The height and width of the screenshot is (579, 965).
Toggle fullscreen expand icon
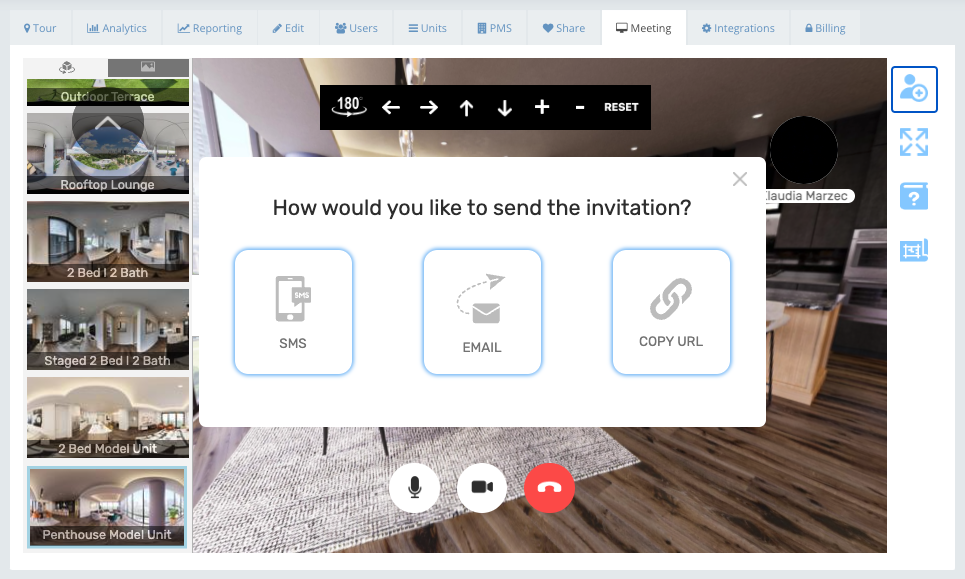913,142
